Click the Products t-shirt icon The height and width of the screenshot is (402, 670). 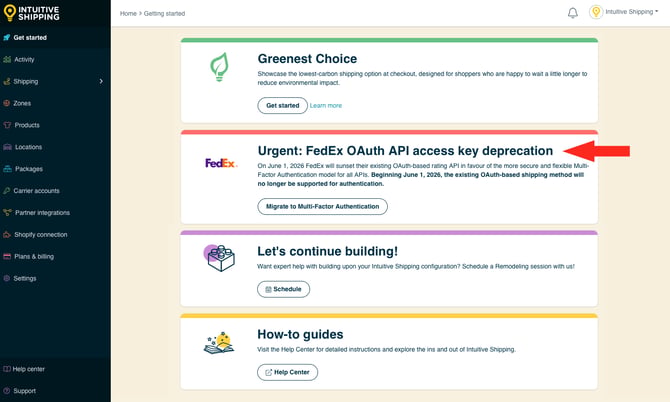7,125
